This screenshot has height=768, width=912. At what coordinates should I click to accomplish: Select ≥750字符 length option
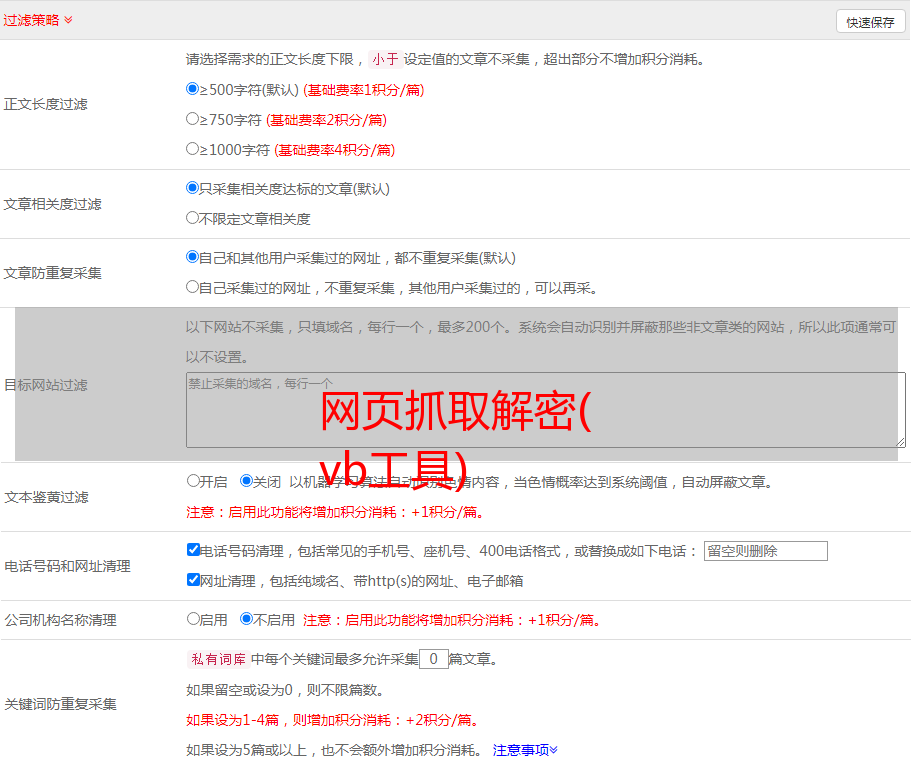193,119
